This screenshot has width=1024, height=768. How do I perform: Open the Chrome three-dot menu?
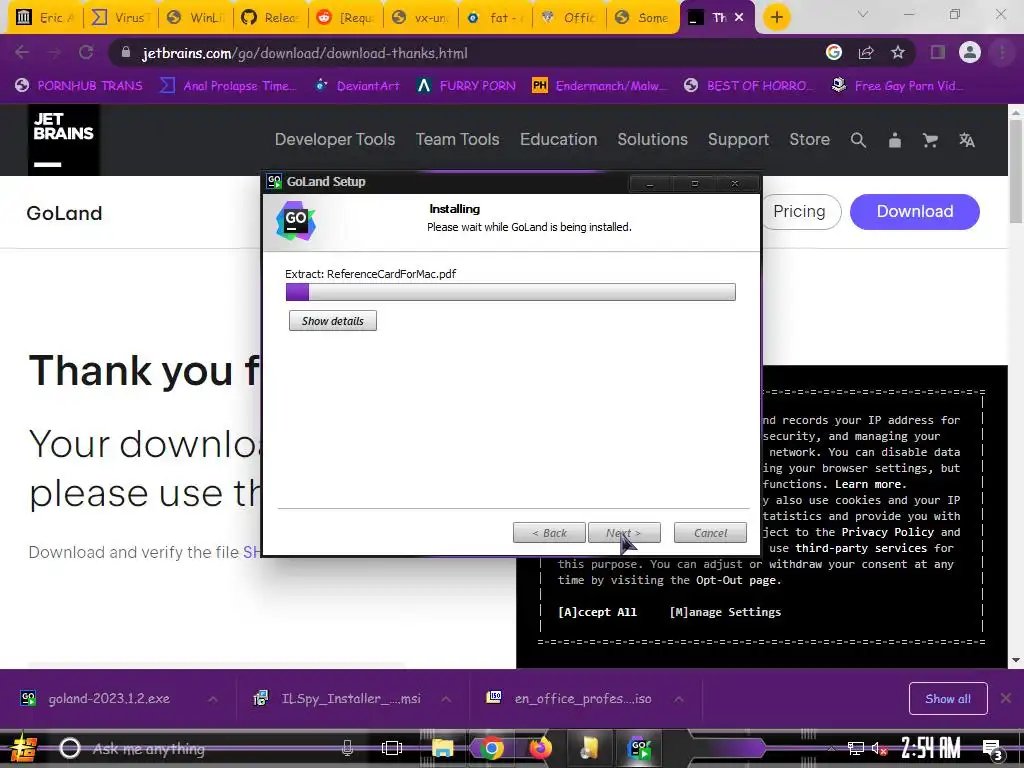click(1002, 53)
